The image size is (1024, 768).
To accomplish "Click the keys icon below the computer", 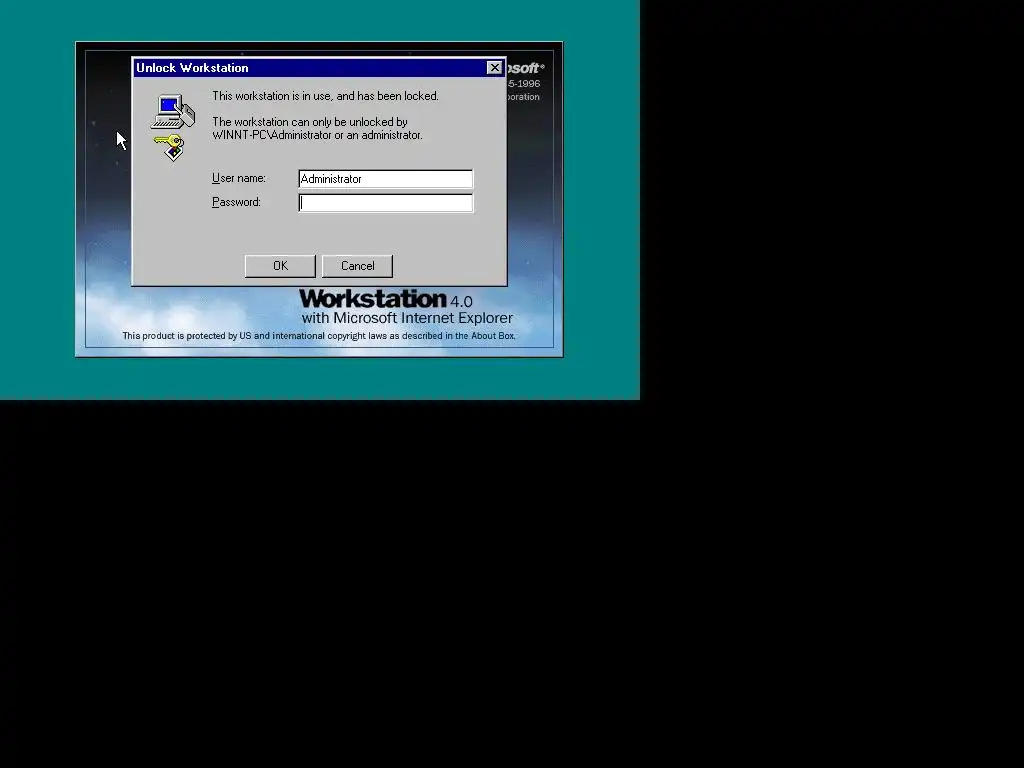I will pyautogui.click(x=170, y=148).
